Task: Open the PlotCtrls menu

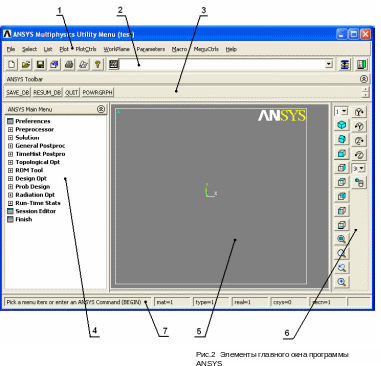Action: (86, 49)
